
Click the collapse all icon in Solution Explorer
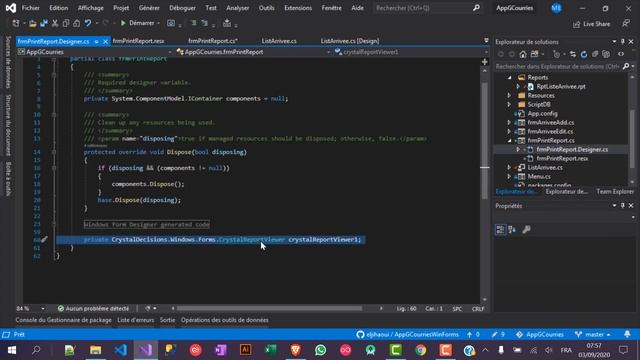click(595, 54)
